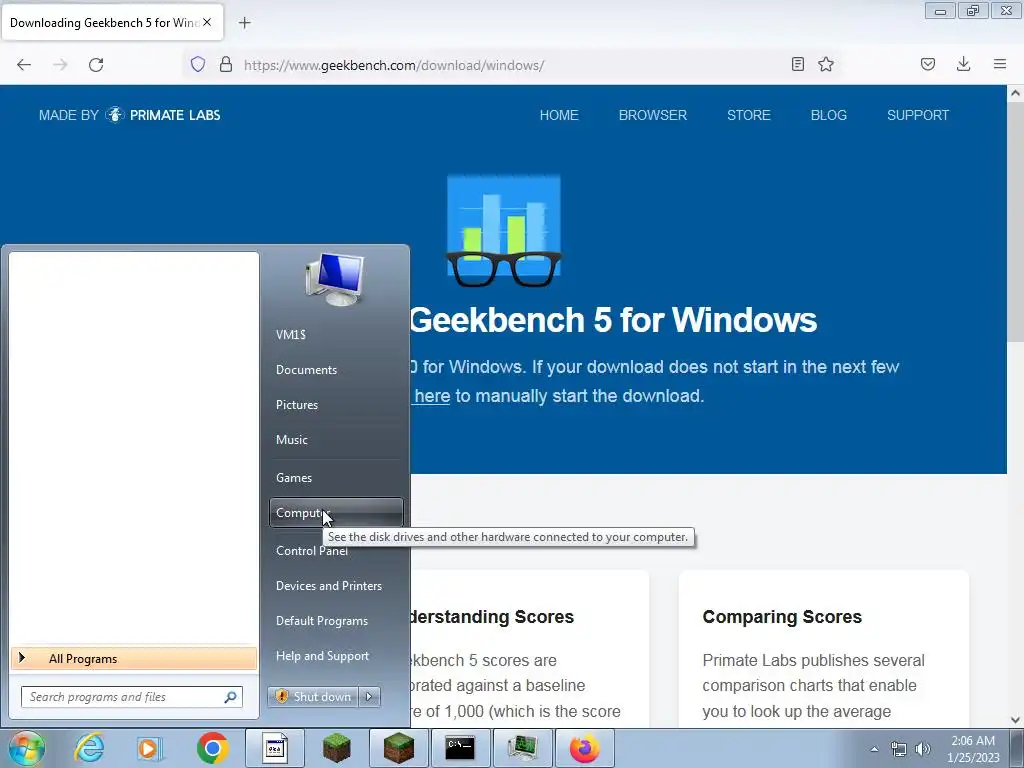The height and width of the screenshot is (768, 1024).
Task: Expand All Programs in Start menu
Action: click(134, 658)
